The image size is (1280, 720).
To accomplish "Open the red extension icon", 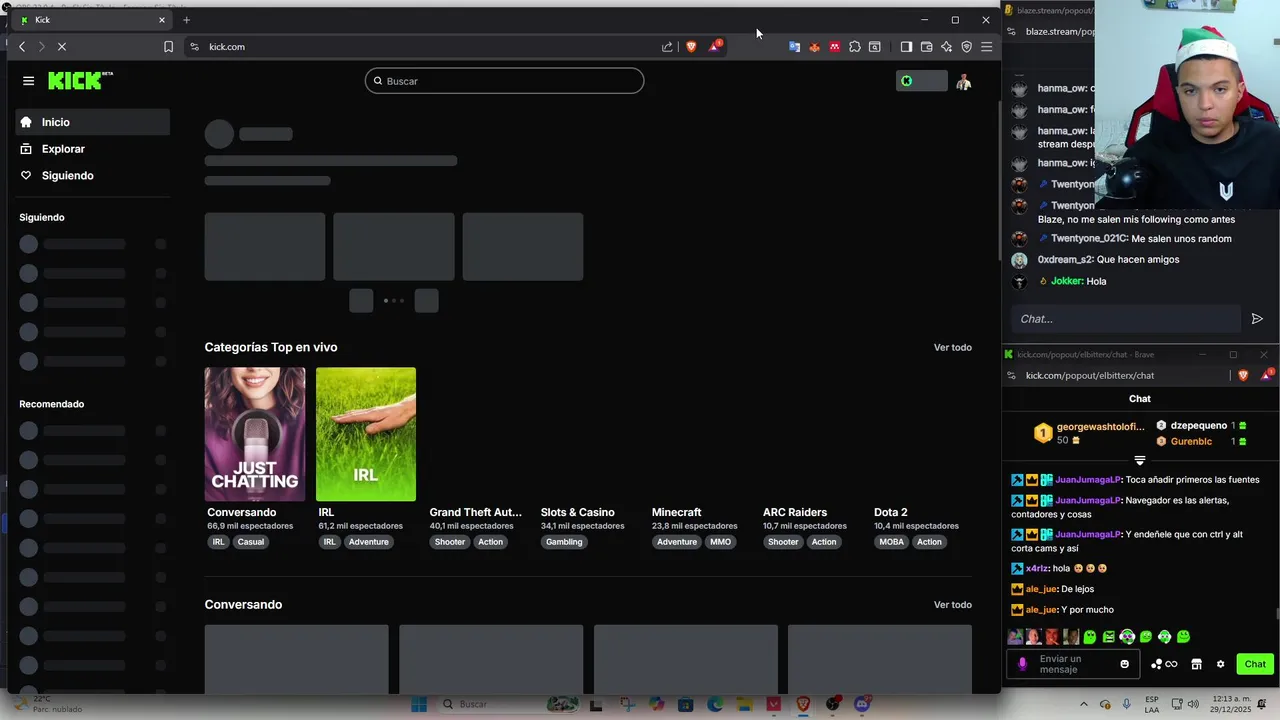I will coord(835,47).
